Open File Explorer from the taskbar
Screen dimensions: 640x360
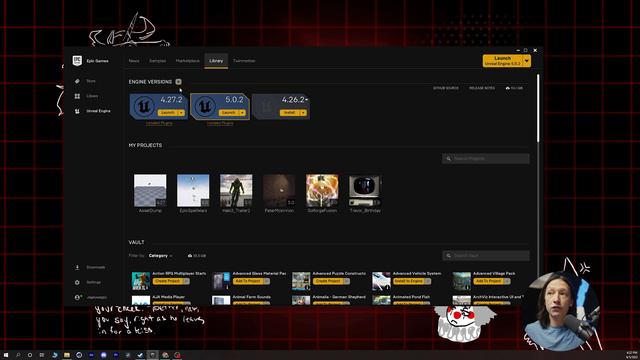(x=67, y=355)
